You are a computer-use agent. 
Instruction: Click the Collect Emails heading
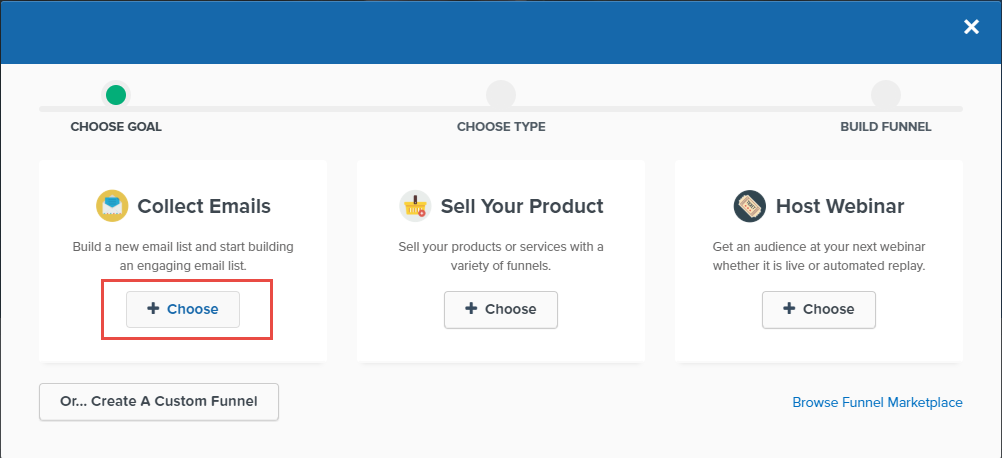pyautogui.click(x=204, y=207)
